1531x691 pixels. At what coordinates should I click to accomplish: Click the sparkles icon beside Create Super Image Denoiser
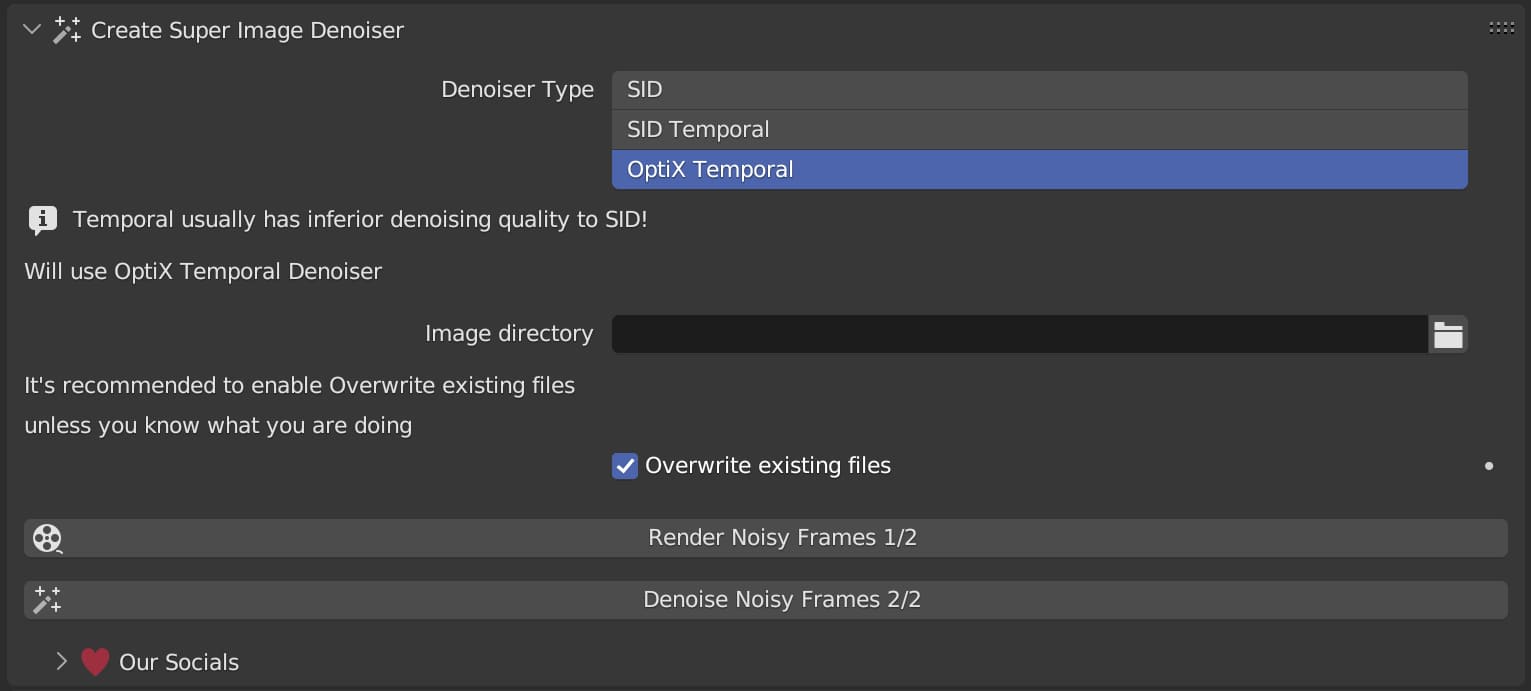pyautogui.click(x=66, y=29)
